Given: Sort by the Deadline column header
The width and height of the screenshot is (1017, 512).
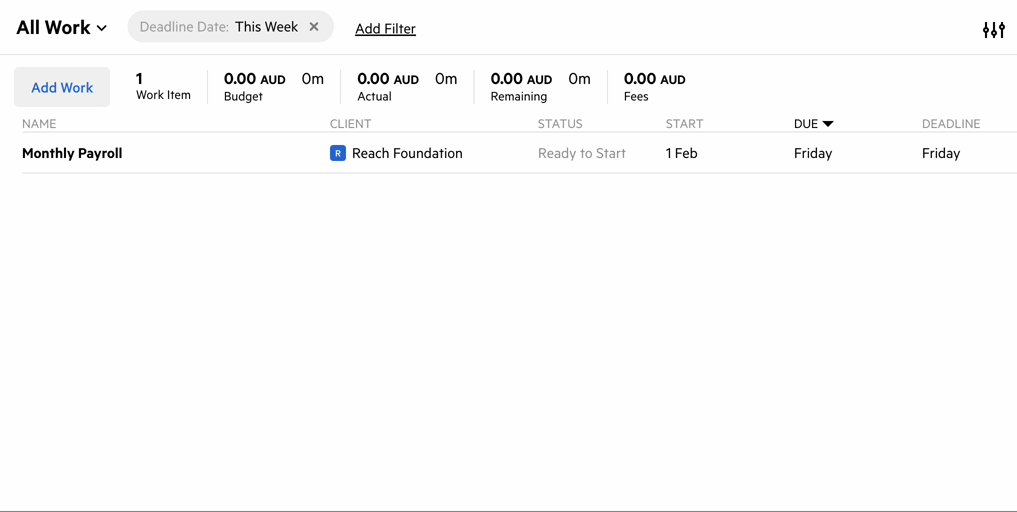Looking at the screenshot, I should tap(951, 124).
